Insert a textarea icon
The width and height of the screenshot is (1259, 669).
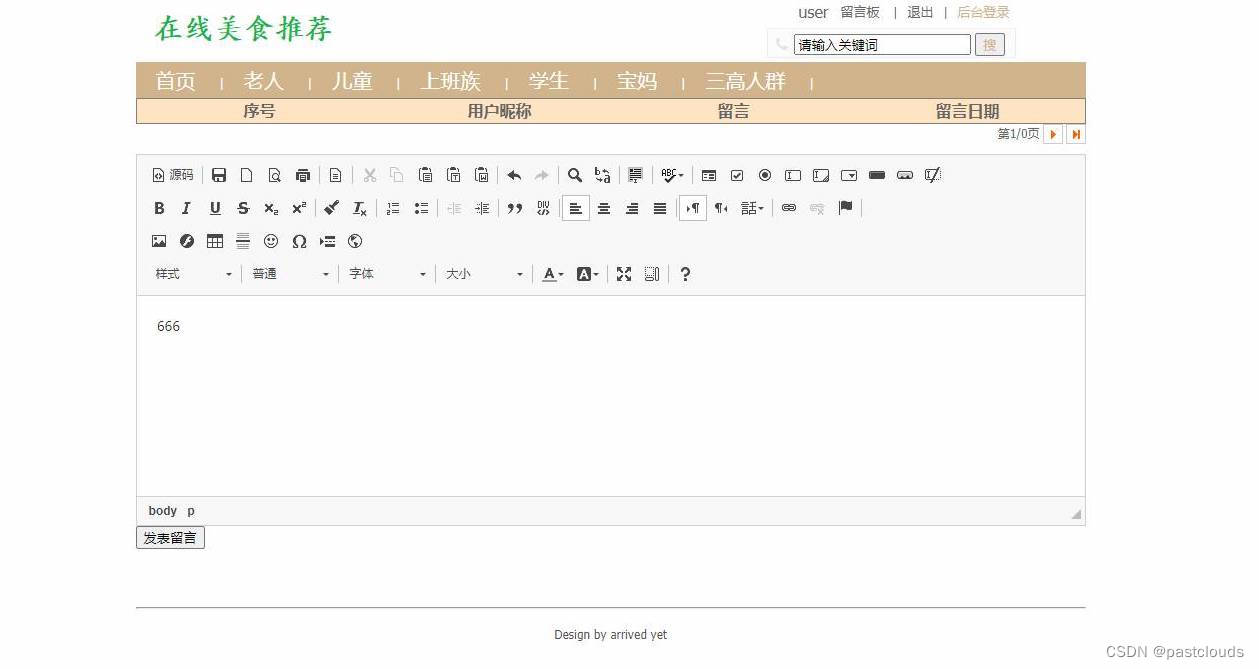tap(821, 175)
